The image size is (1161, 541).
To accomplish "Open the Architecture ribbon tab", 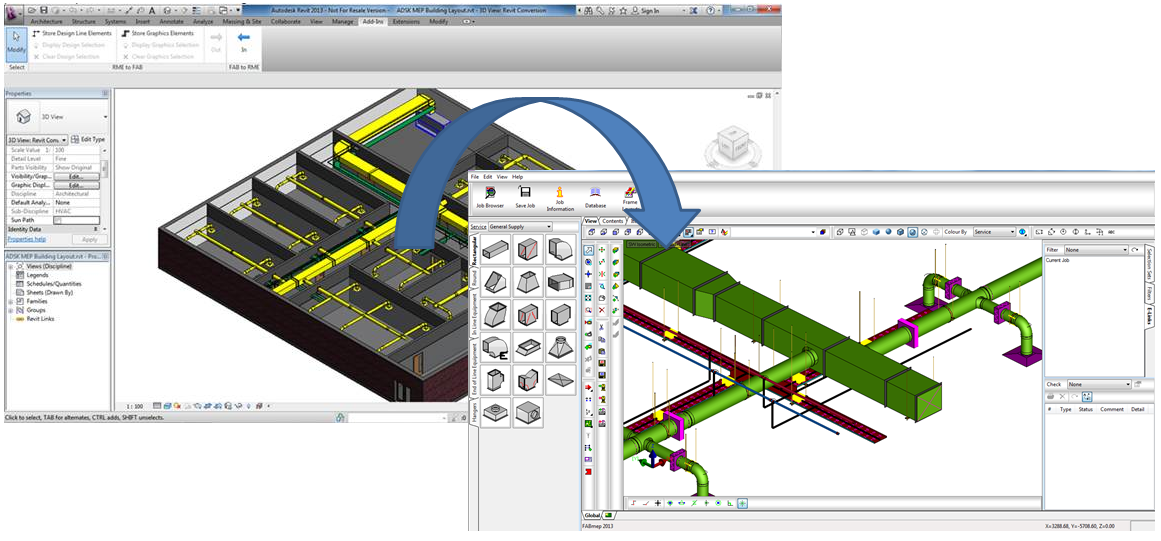I will click(x=46, y=21).
